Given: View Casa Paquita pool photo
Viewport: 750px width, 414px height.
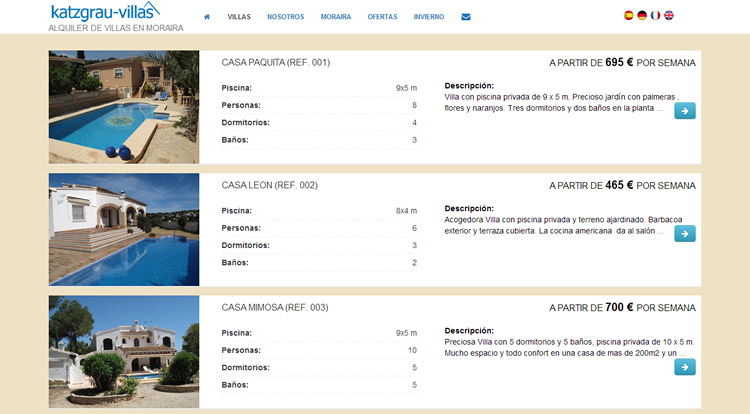Looking at the screenshot, I should tap(124, 107).
